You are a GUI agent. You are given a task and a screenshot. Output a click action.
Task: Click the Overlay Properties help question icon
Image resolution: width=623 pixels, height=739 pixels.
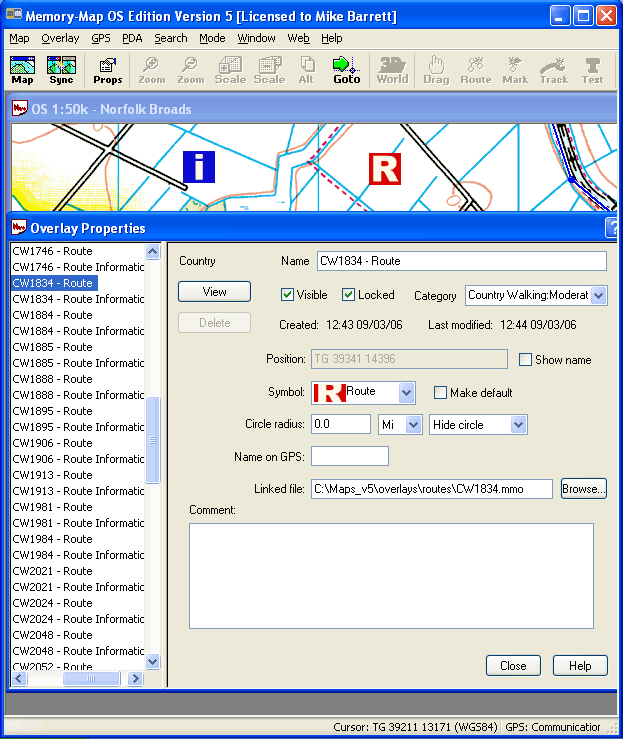click(x=612, y=228)
